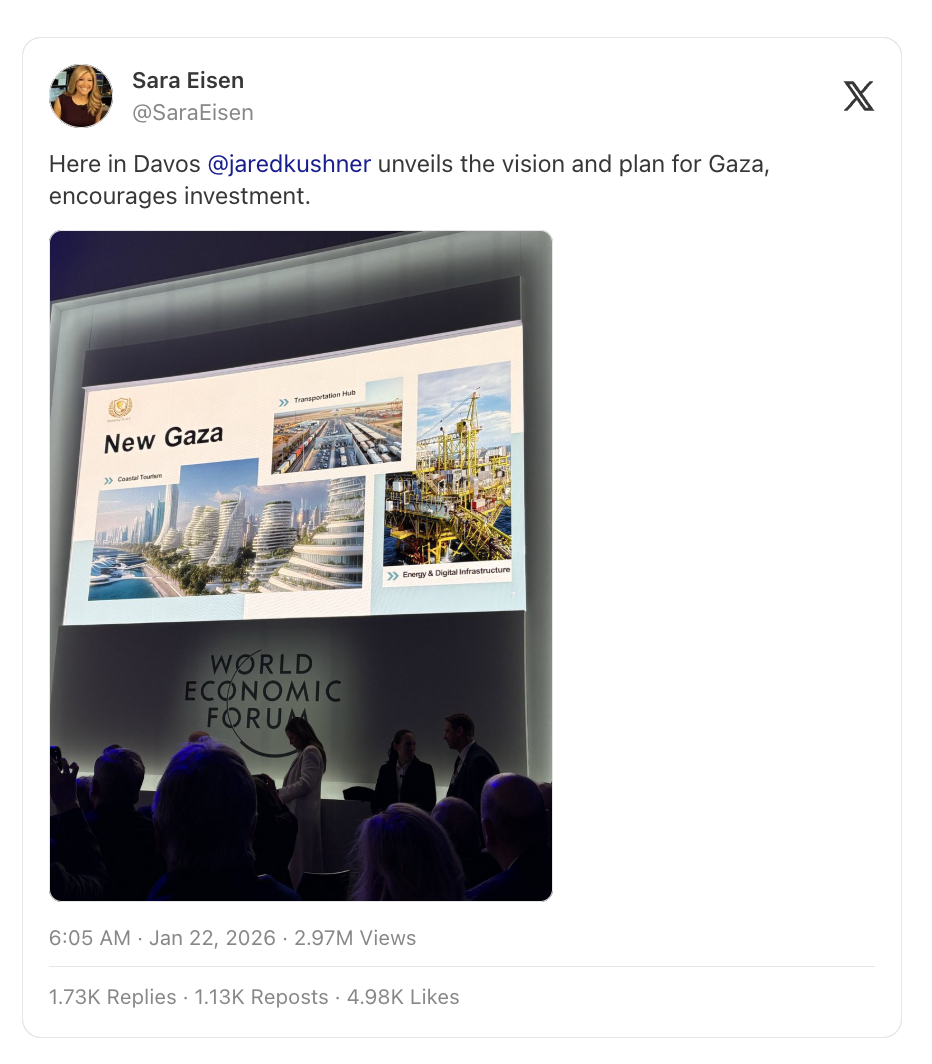Click the tweet text about Gaza plan
This screenshot has width=932, height=1064.
tap(409, 180)
